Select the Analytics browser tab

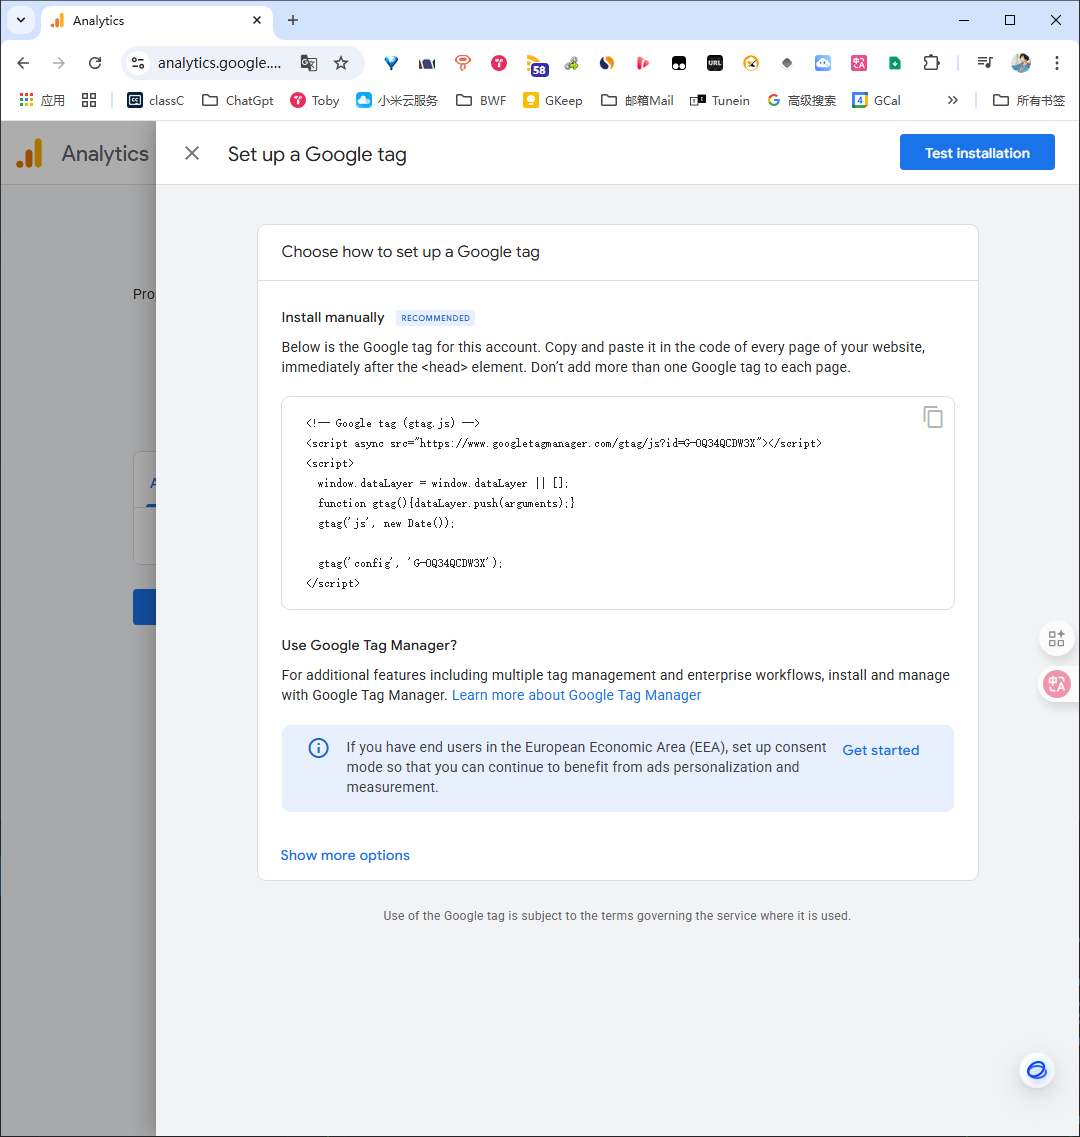(x=157, y=20)
